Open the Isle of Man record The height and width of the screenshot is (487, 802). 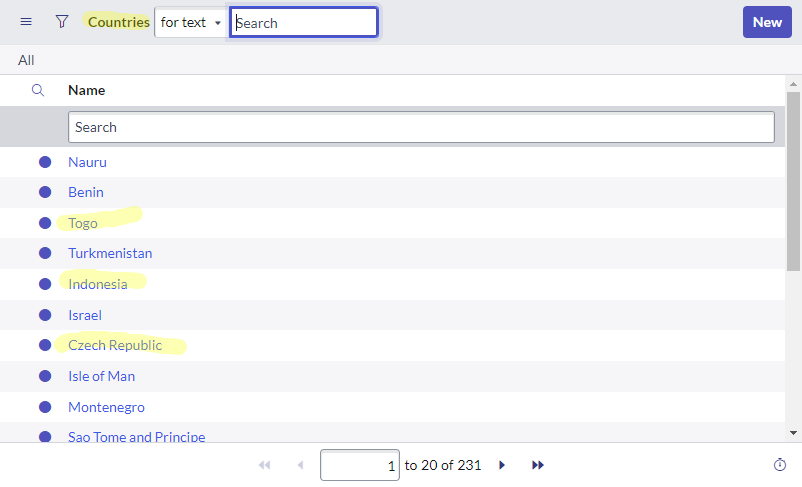pos(102,377)
